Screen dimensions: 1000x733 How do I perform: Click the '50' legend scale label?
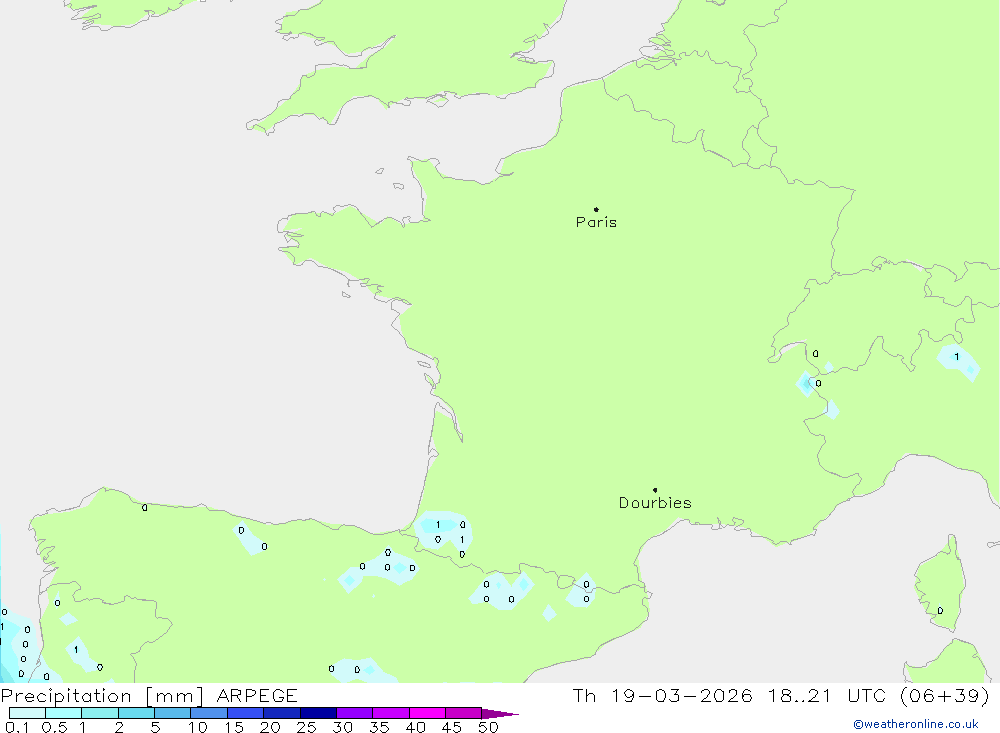[x=488, y=727]
